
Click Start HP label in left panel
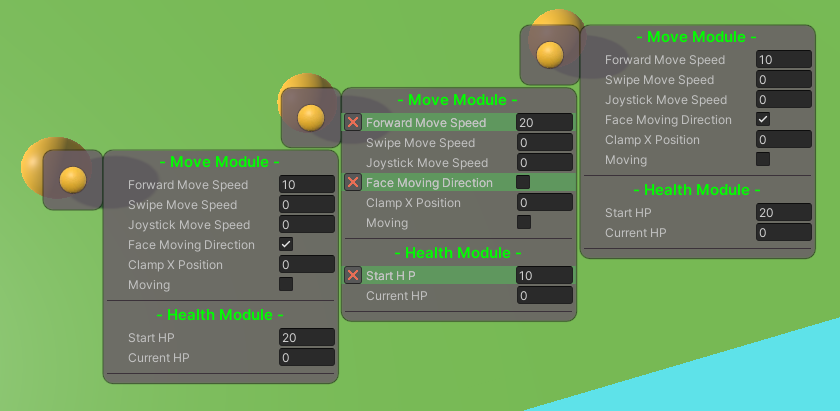(x=151, y=338)
